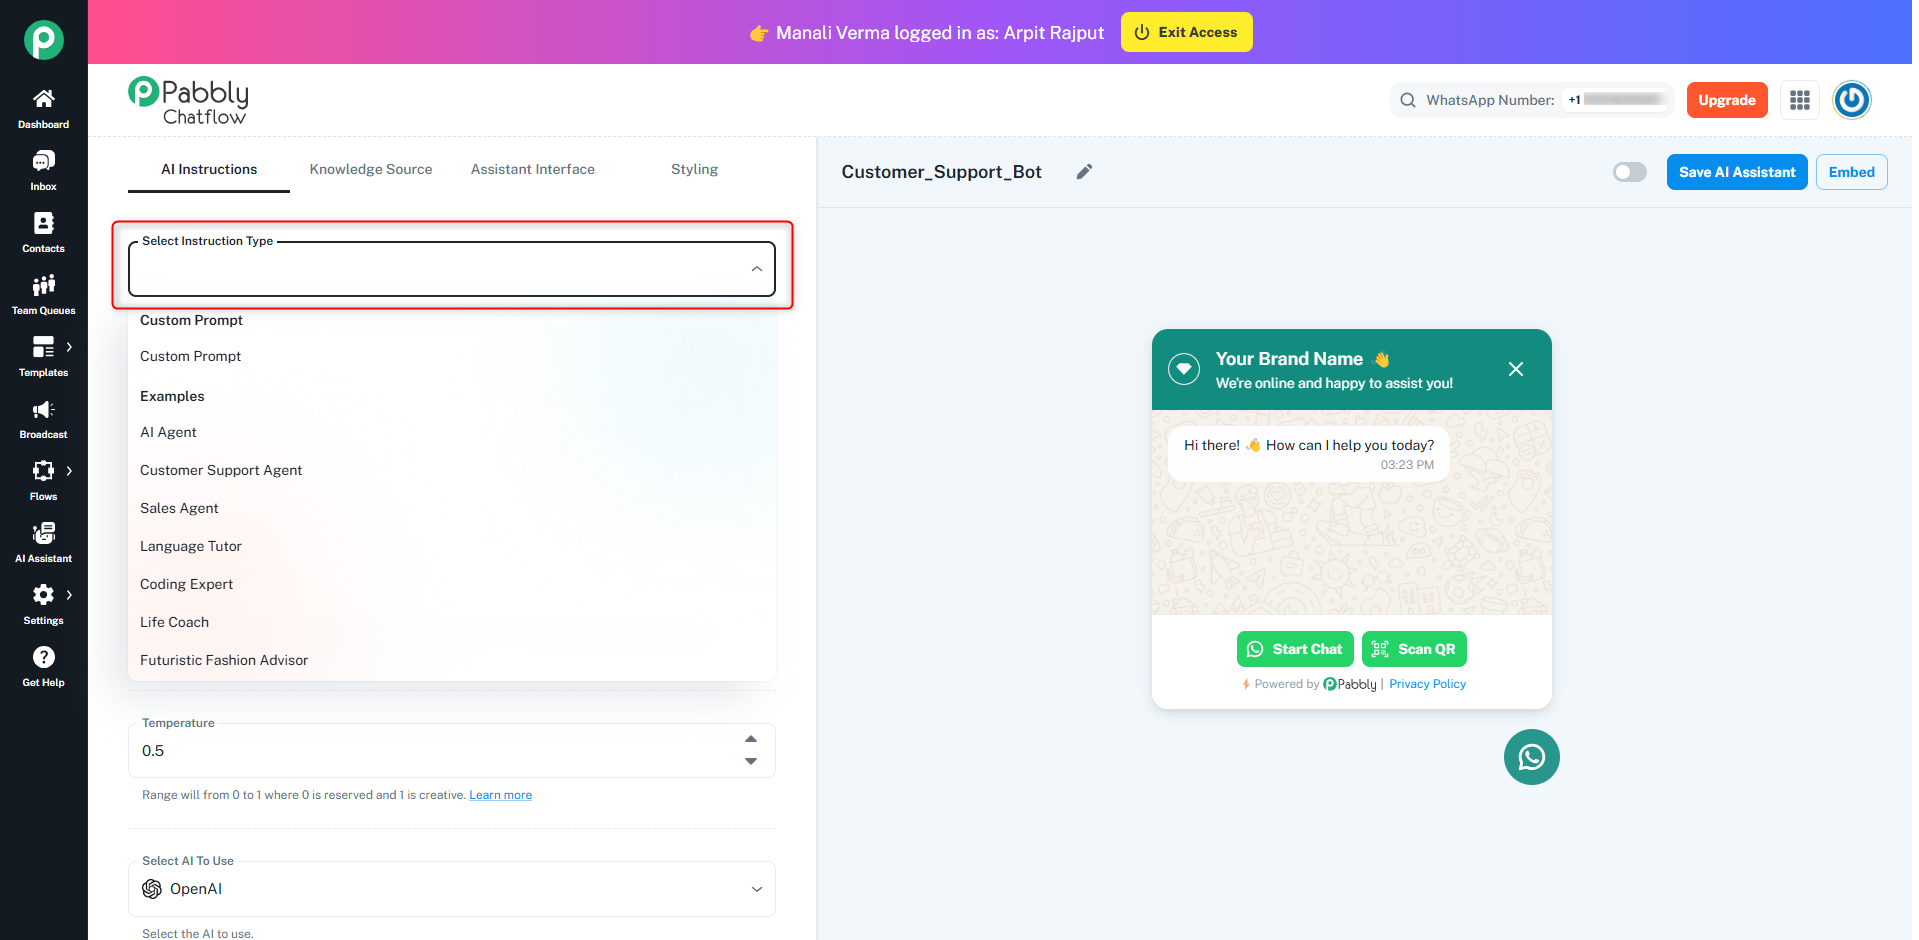The width and height of the screenshot is (1919, 940).
Task: Open the Select AI To Use dropdown
Action: [x=452, y=889]
